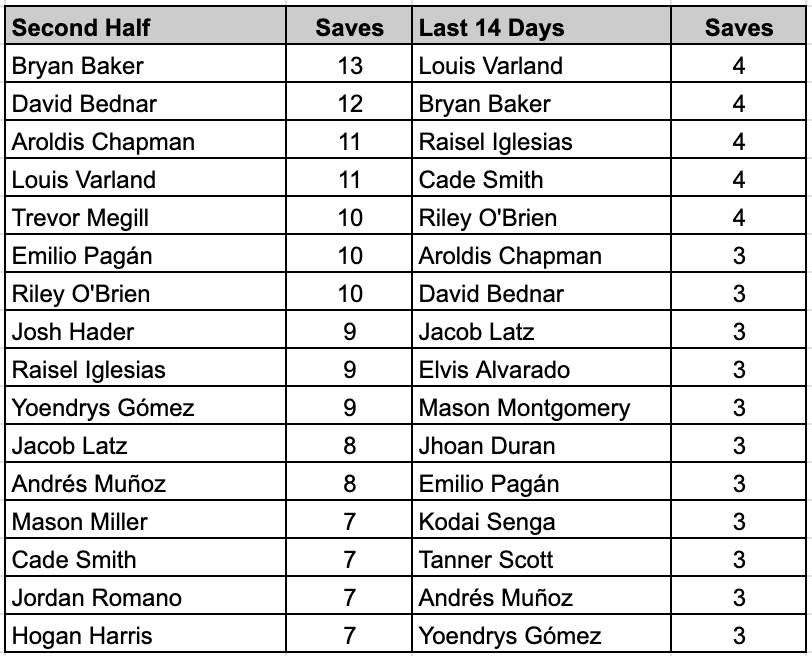The image size is (812, 656).
Task: Select the Second Half header cell
Action: pyautogui.click(x=146, y=26)
